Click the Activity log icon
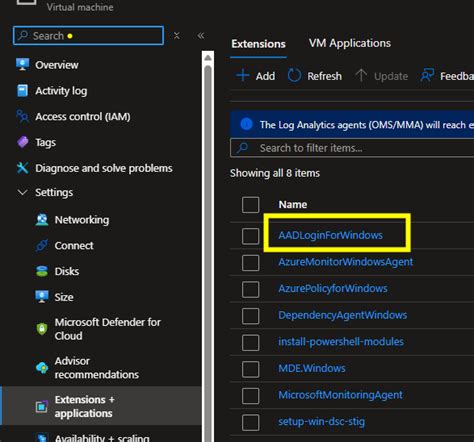 coord(22,91)
